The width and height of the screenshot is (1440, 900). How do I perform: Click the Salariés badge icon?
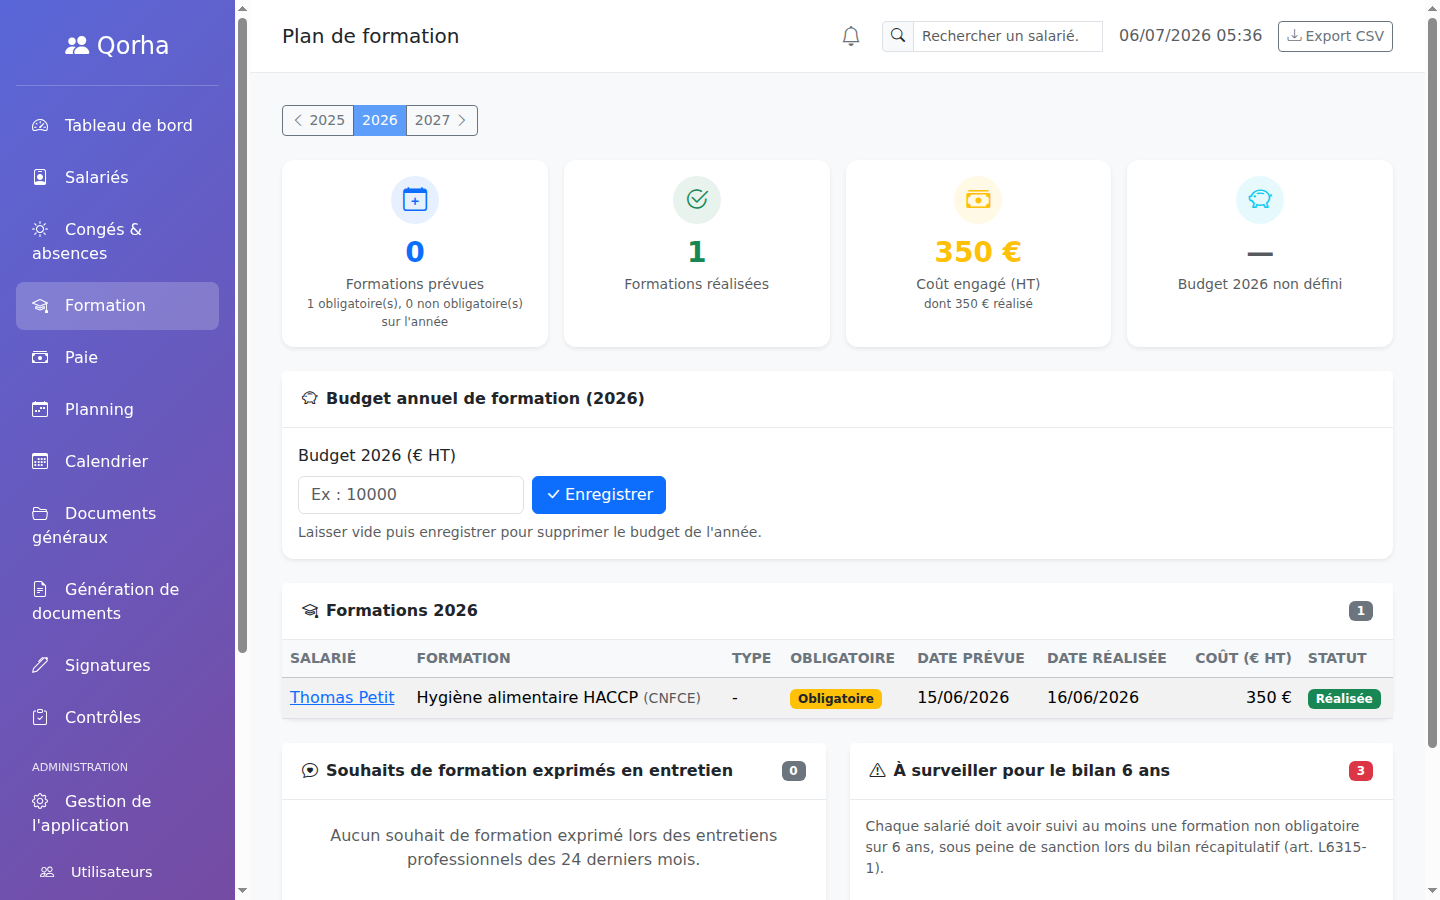pyautogui.click(x=40, y=177)
